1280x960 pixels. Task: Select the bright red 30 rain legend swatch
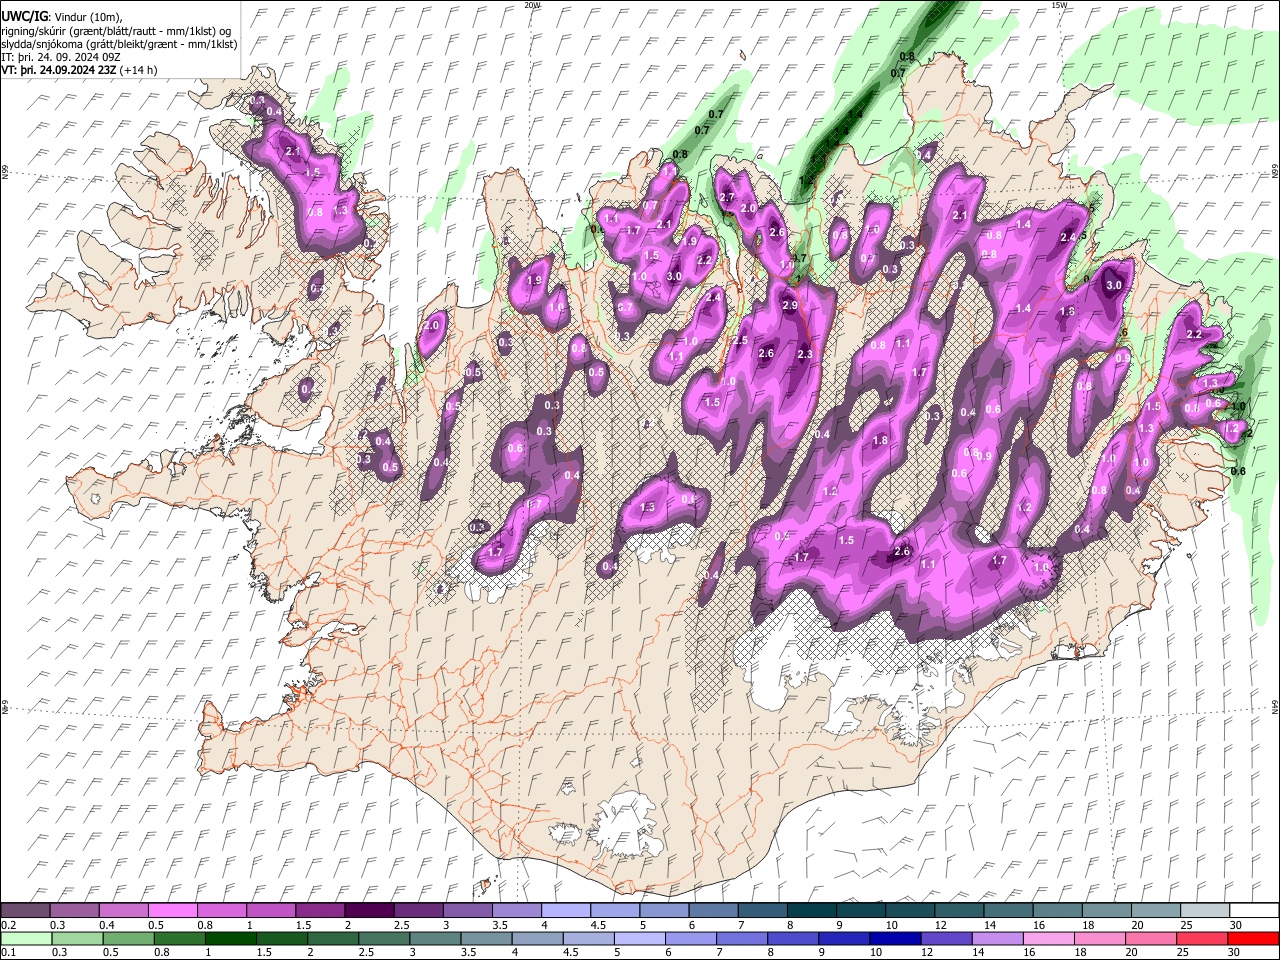(x=1254, y=939)
